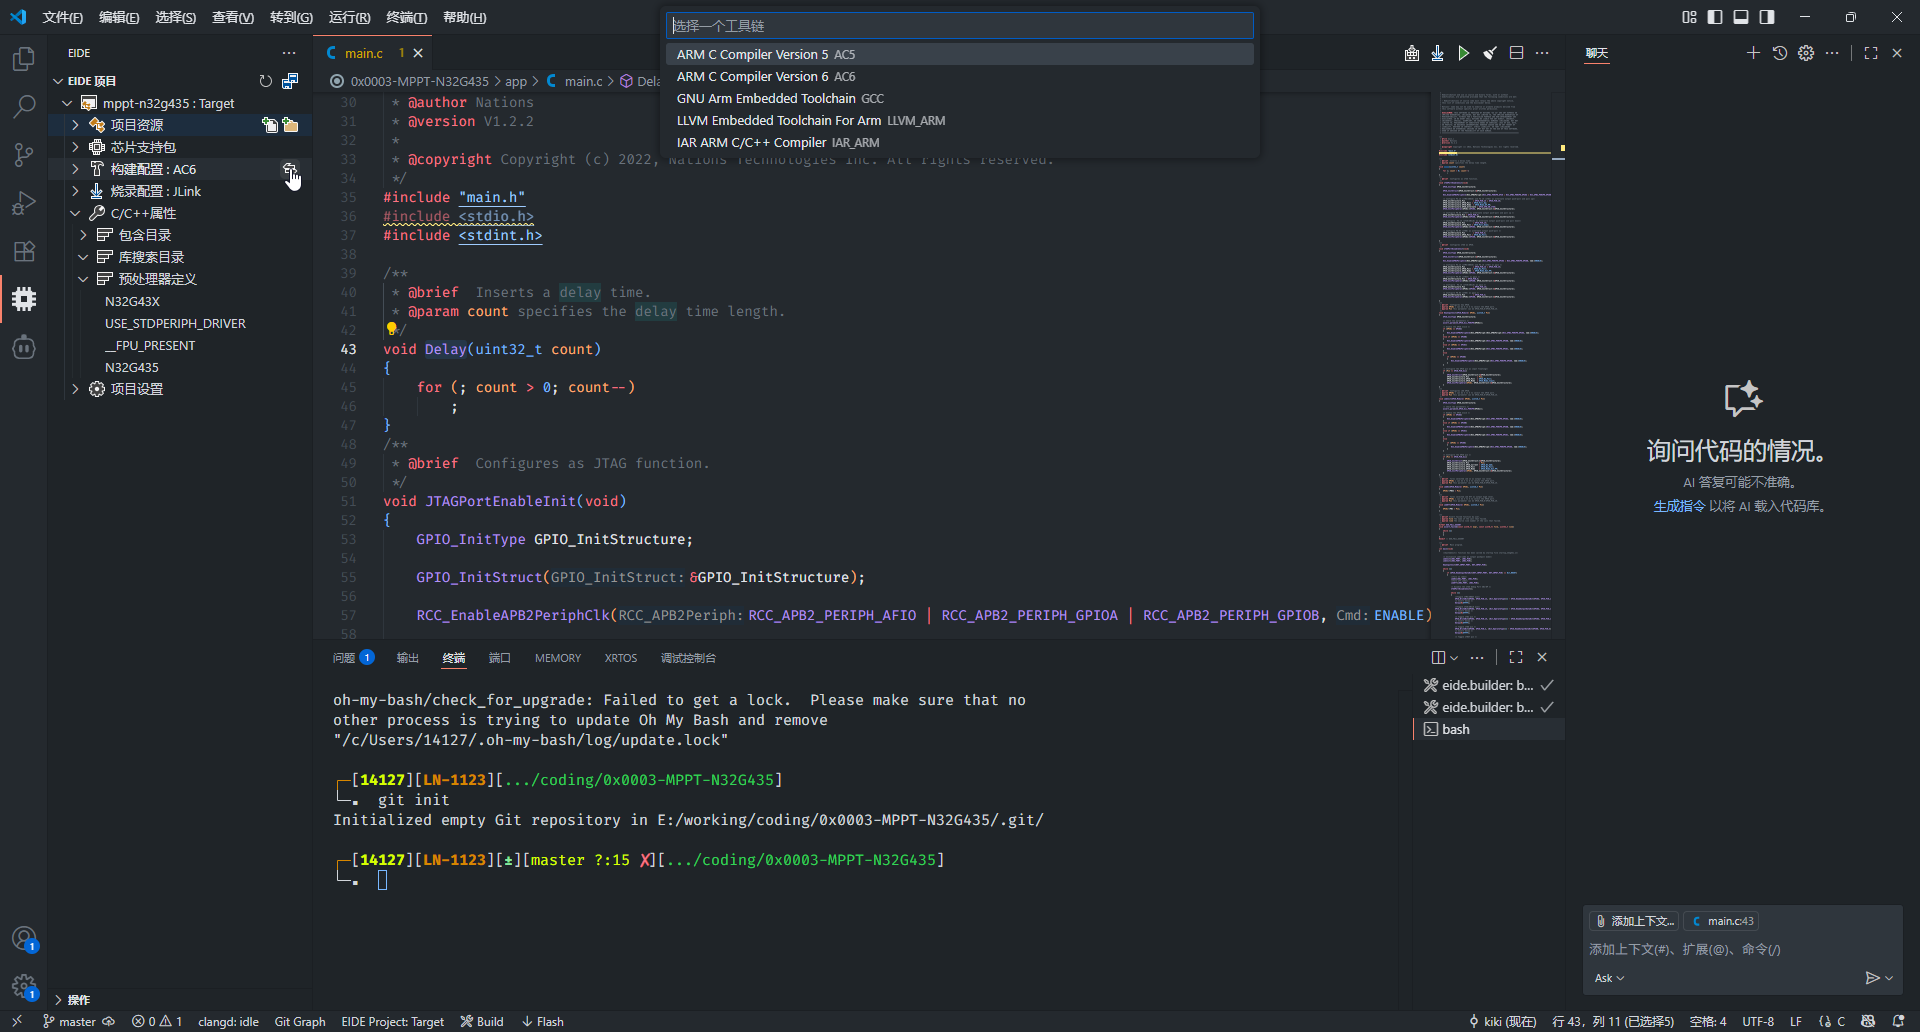The image size is (1920, 1032).
Task: Click the toolchain selection search field
Action: click(958, 26)
